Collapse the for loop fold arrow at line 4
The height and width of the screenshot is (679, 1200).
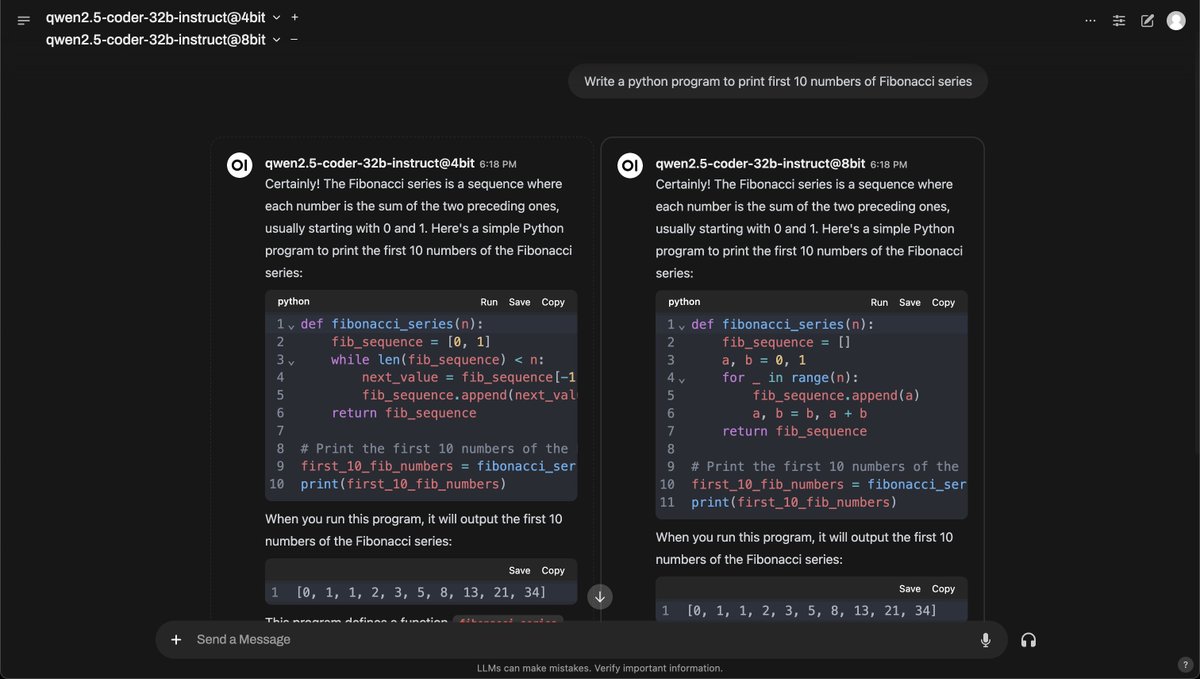coord(682,379)
